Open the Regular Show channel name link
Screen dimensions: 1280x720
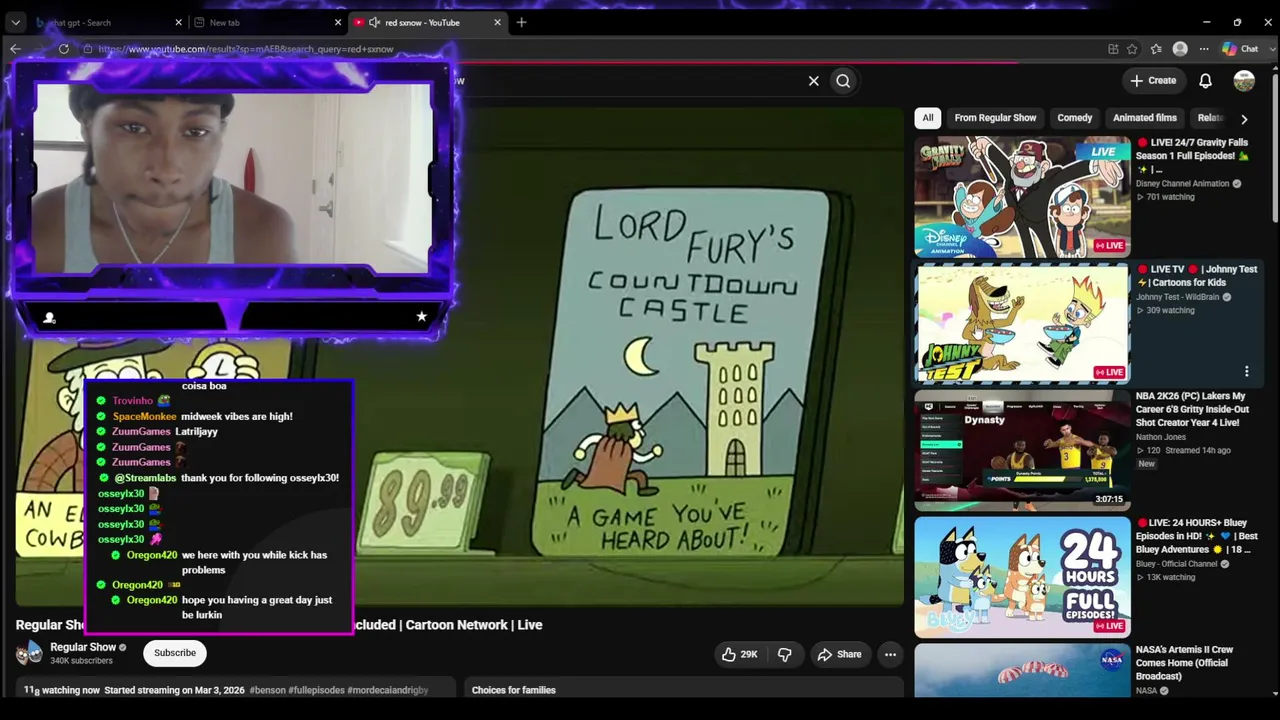[x=83, y=647]
